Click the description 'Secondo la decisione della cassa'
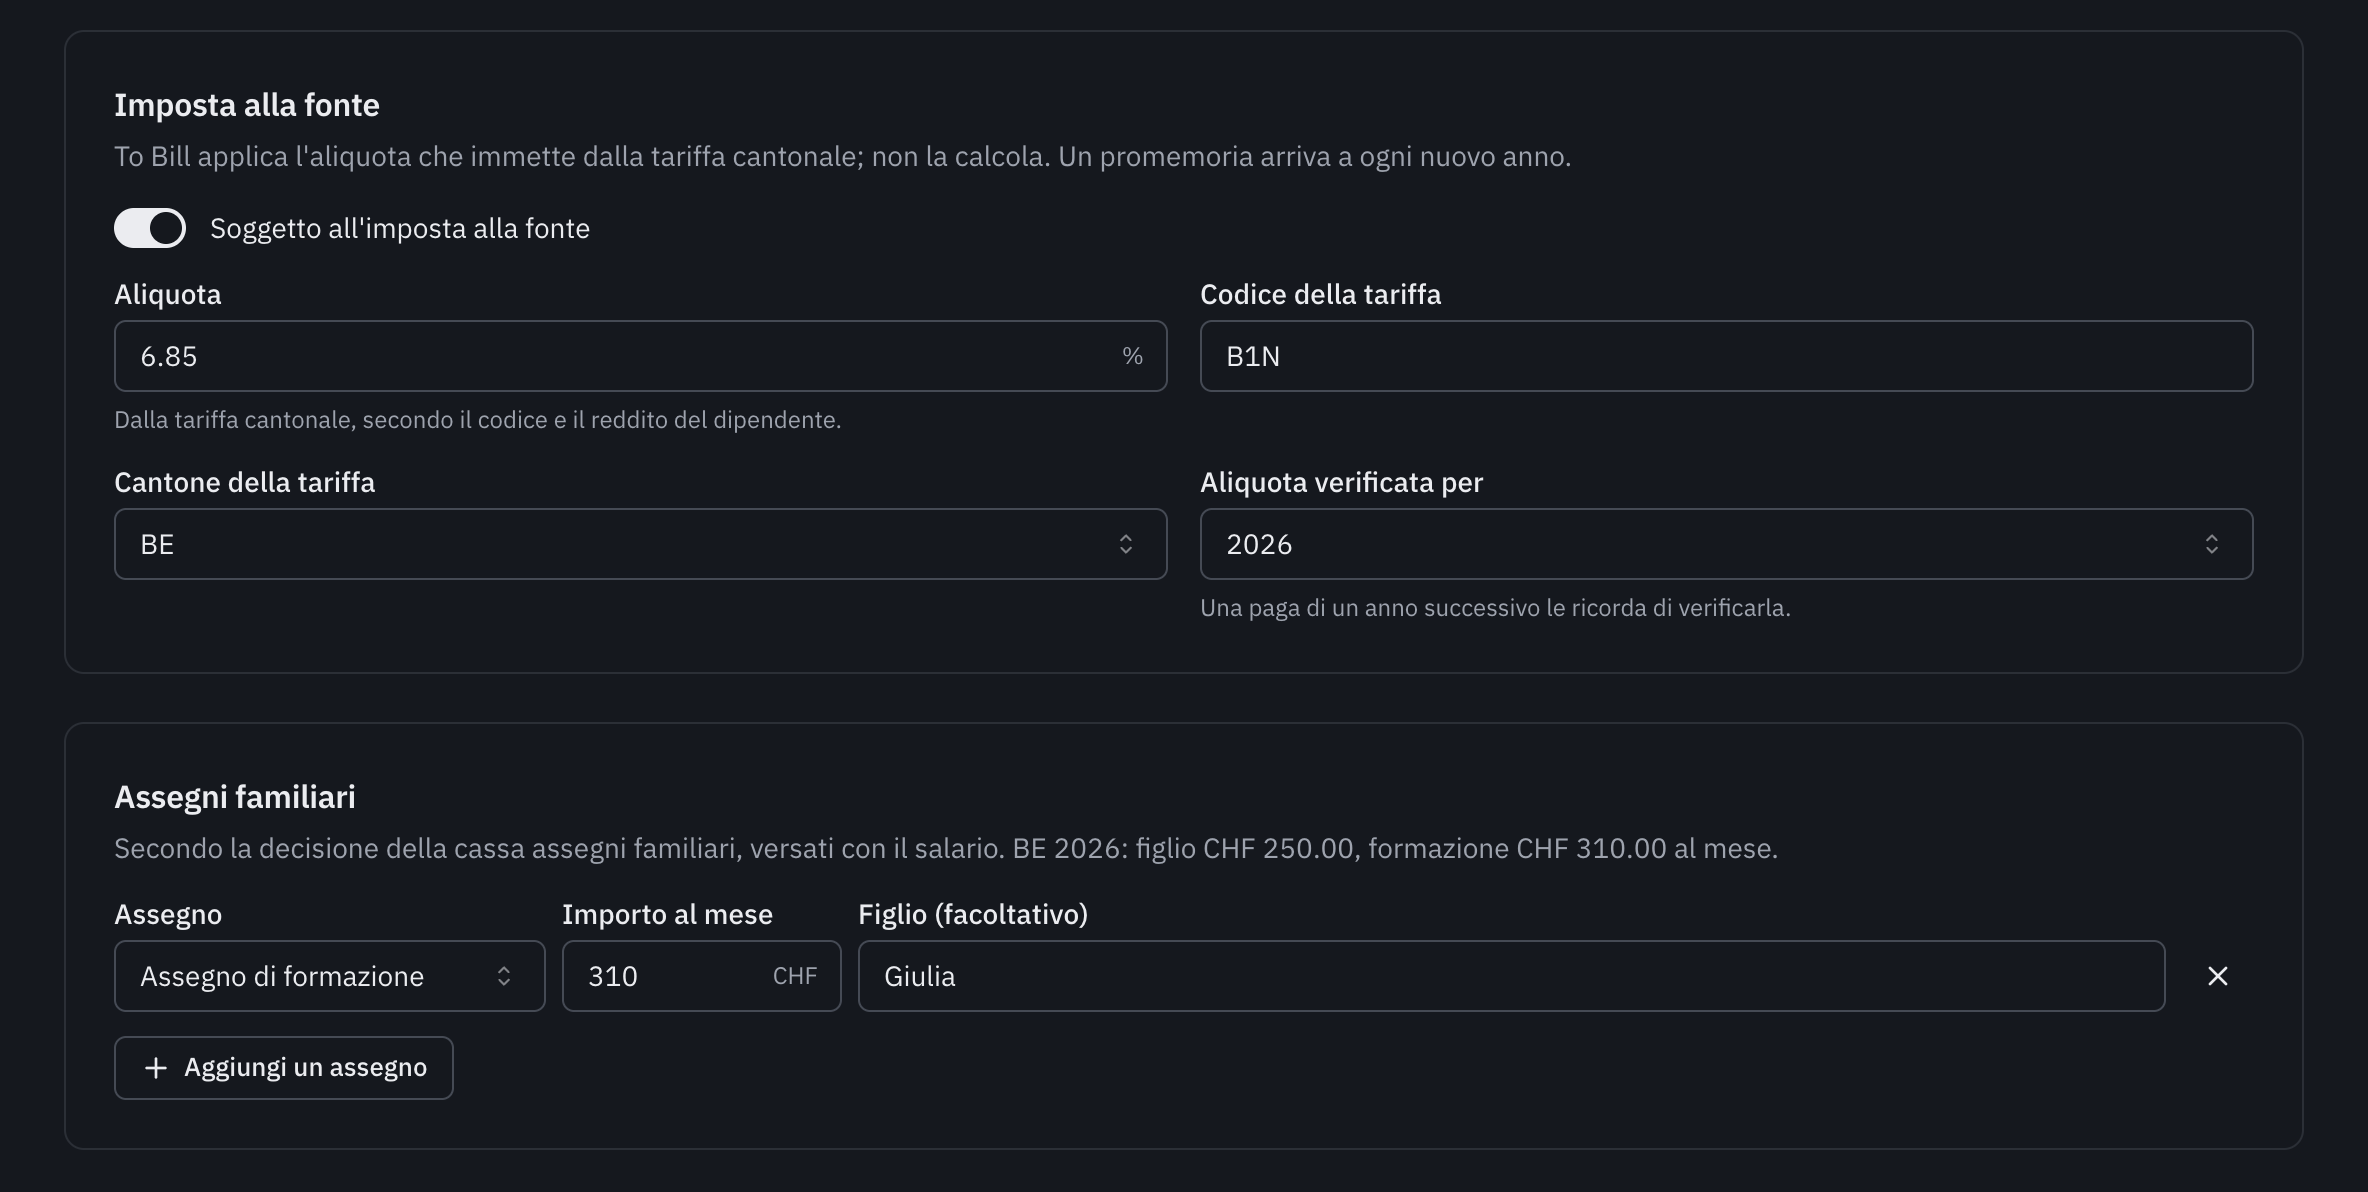The height and width of the screenshot is (1192, 2368). click(945, 849)
